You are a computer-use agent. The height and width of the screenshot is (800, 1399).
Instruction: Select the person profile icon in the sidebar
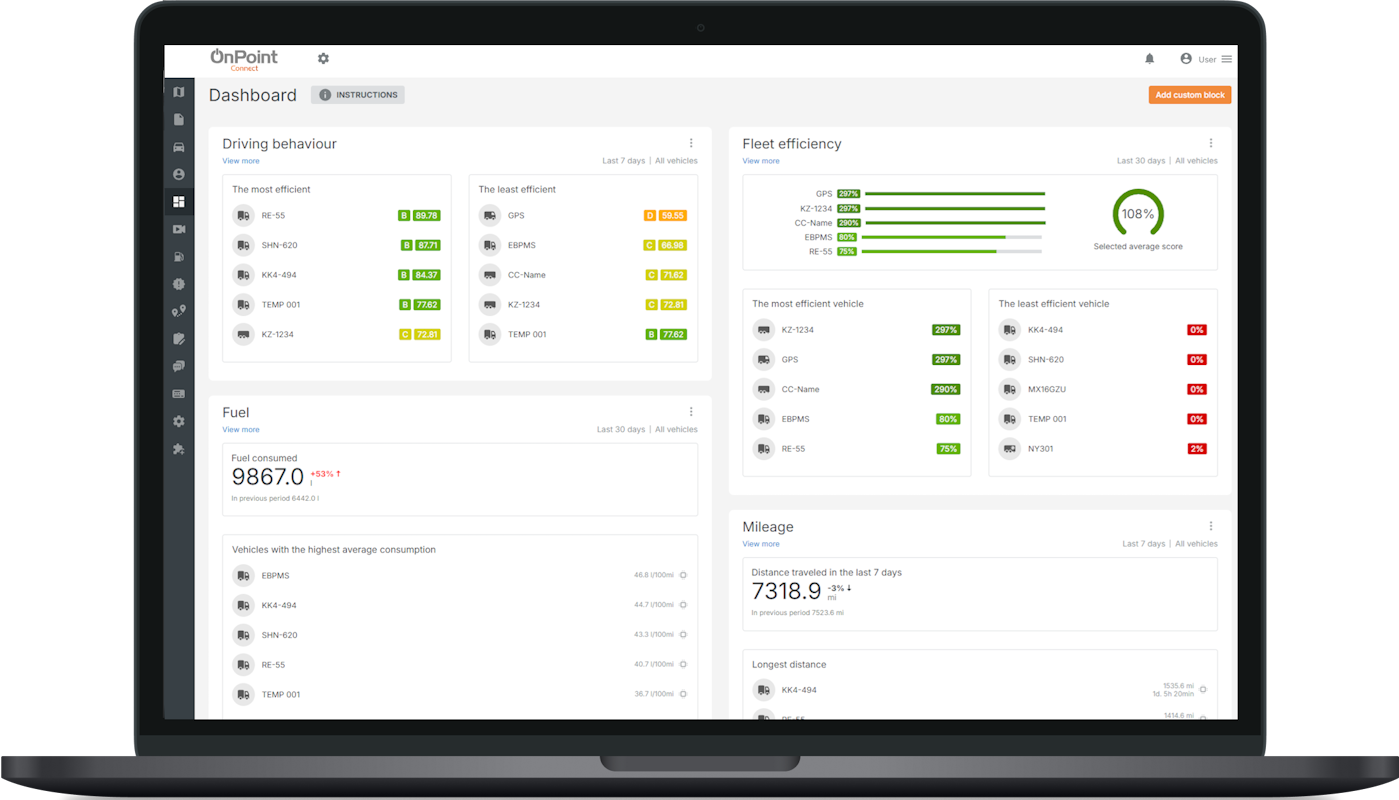[179, 174]
